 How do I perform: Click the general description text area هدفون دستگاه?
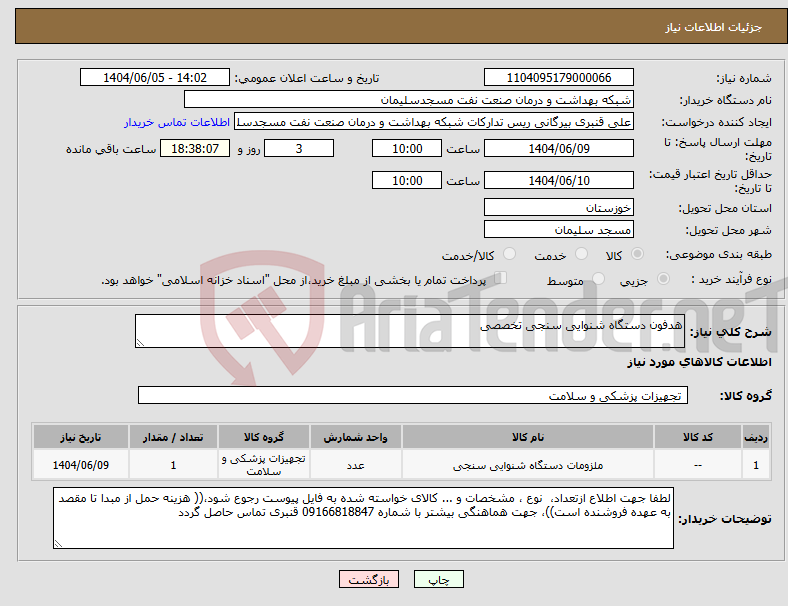click(410, 331)
